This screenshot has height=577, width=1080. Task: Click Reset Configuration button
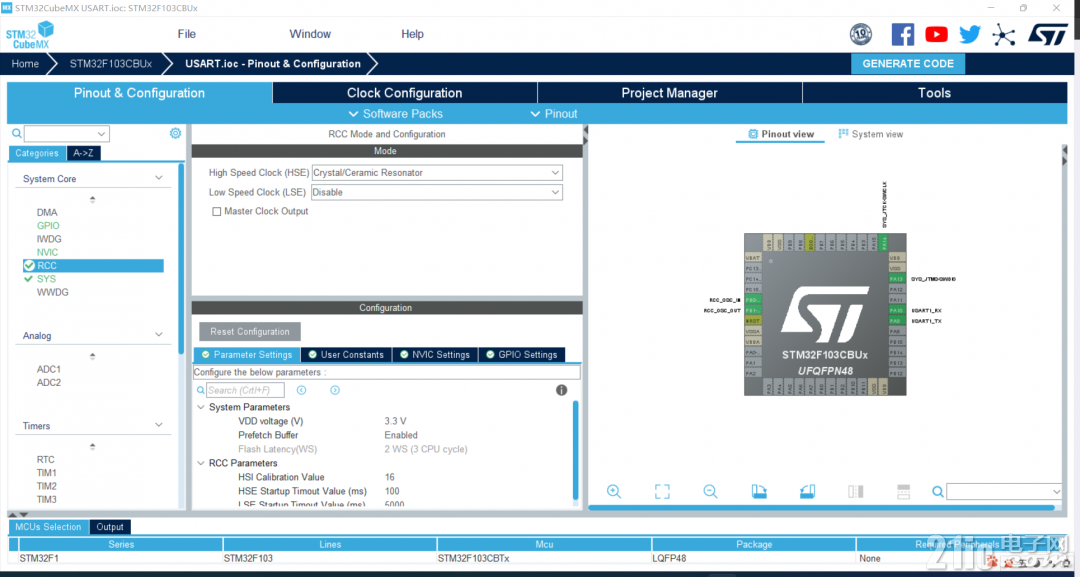(x=250, y=331)
